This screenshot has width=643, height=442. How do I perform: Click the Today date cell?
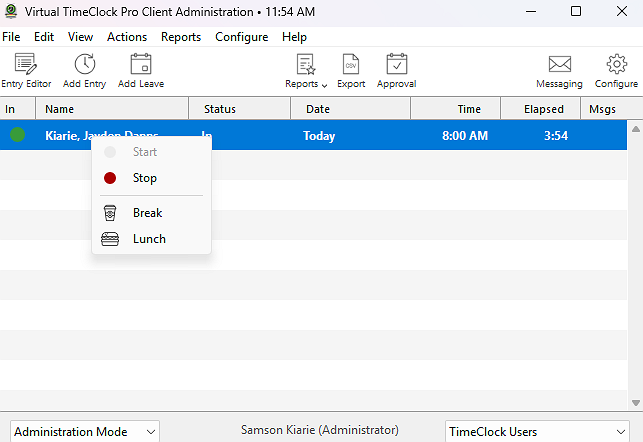click(319, 136)
